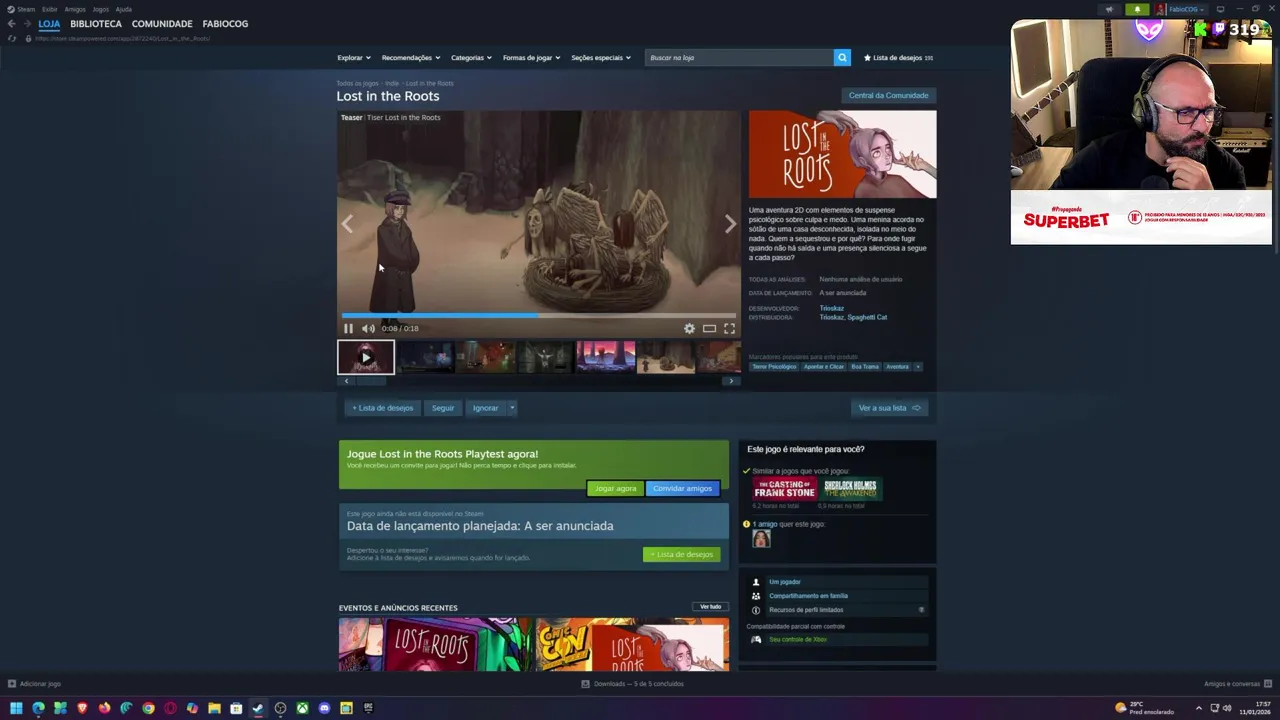Open the Trioskaz developer link
This screenshot has width=1280, height=720.
[x=831, y=308]
